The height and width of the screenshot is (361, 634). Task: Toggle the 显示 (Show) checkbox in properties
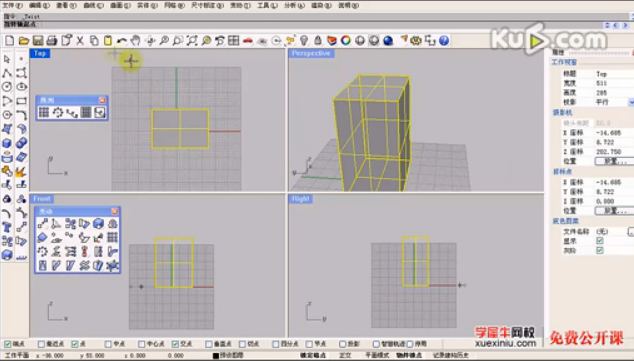point(600,241)
